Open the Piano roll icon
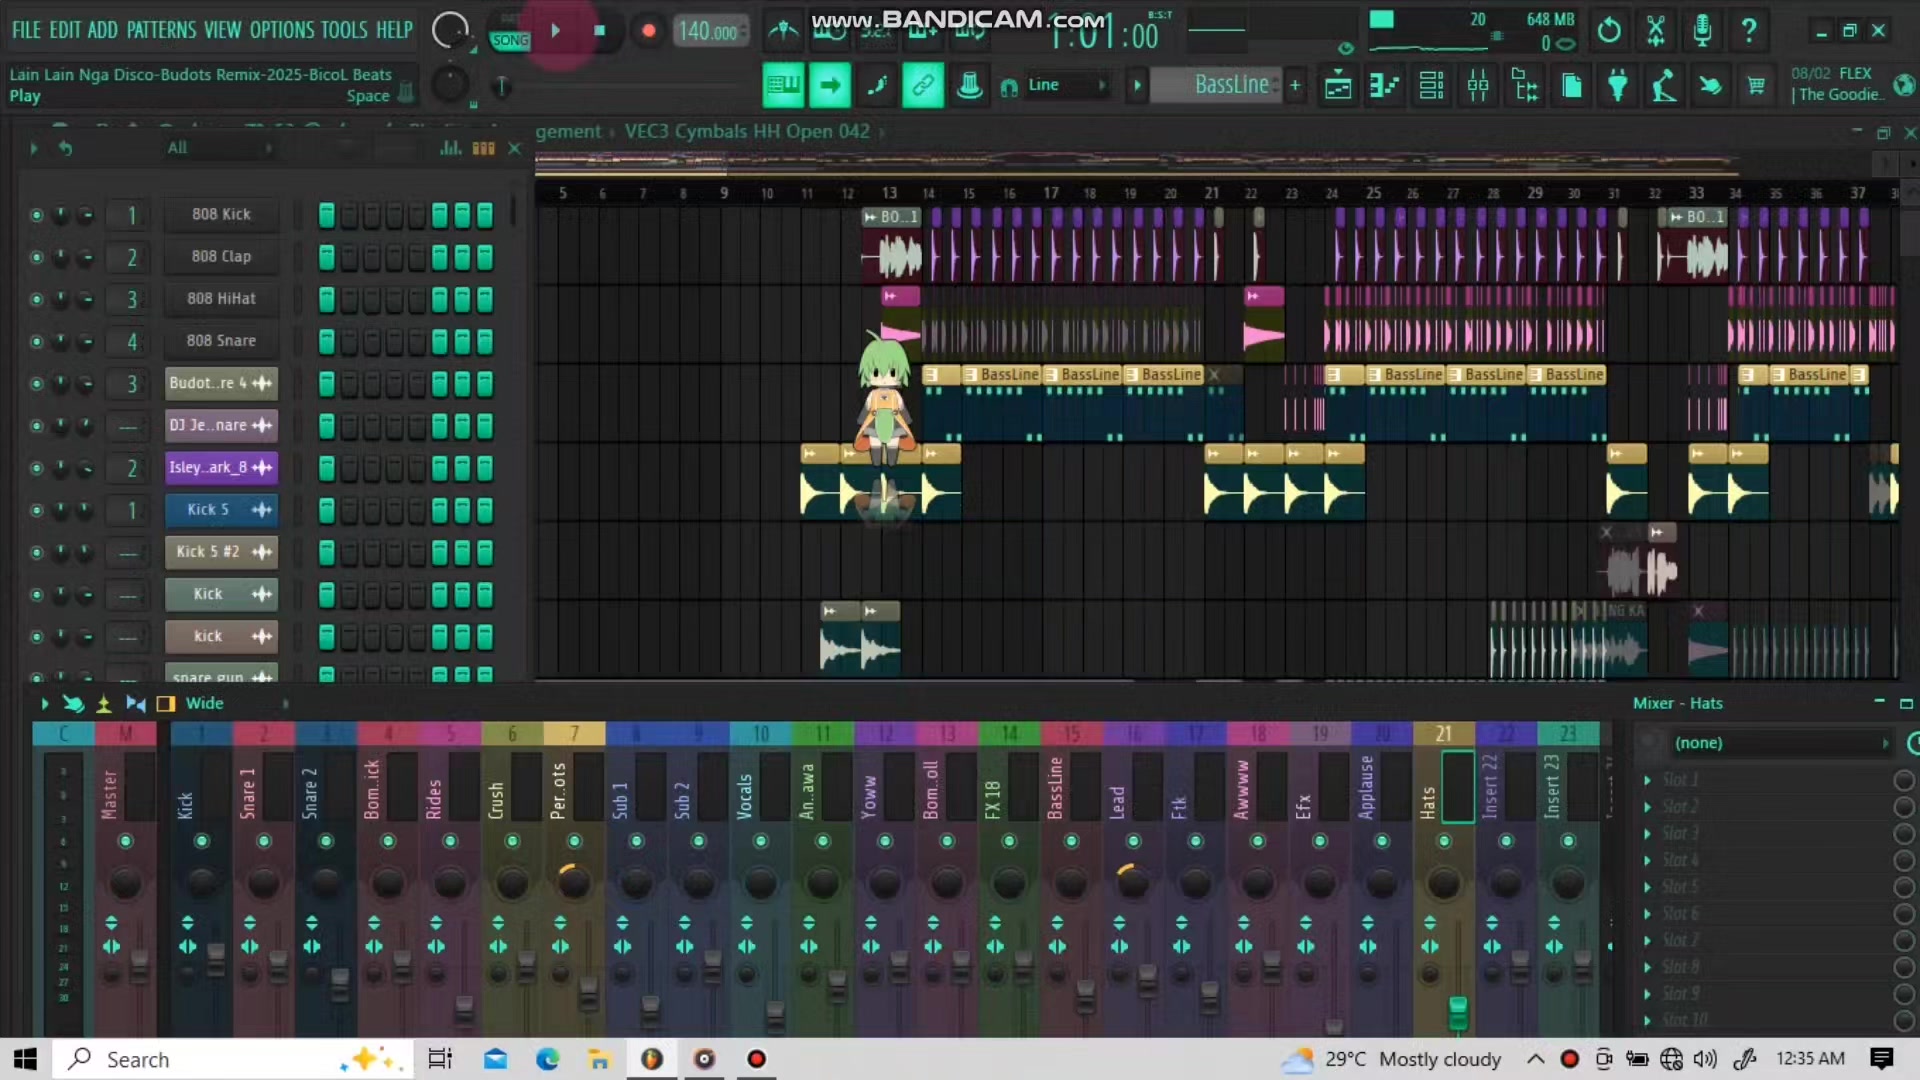The width and height of the screenshot is (1920, 1080). [x=1384, y=87]
